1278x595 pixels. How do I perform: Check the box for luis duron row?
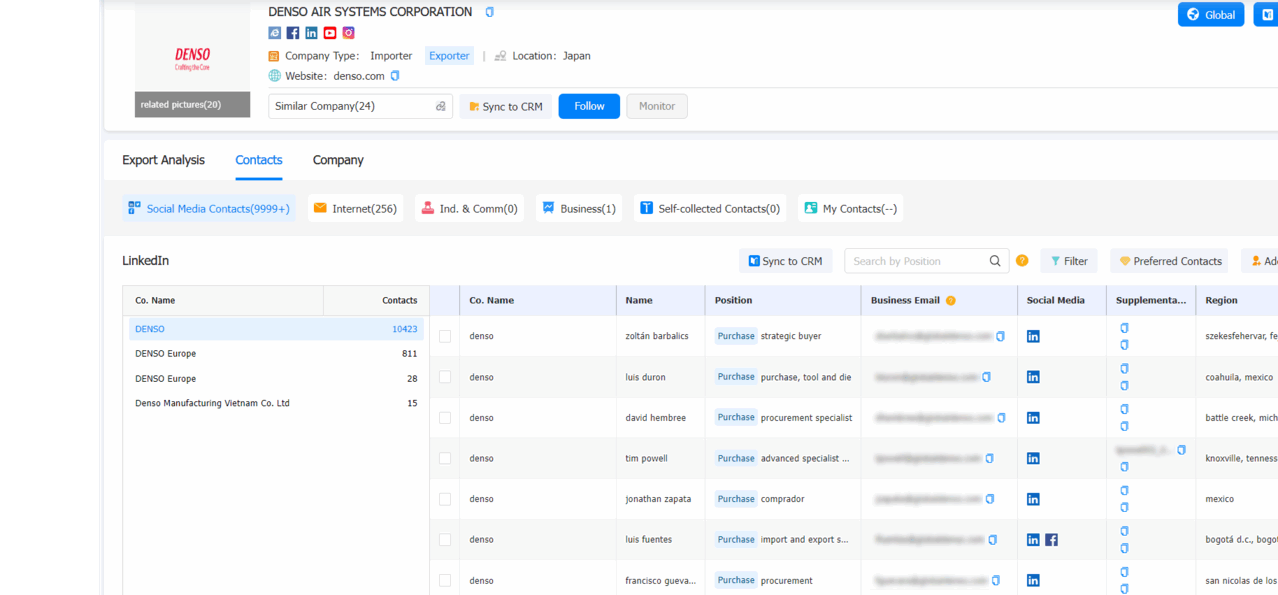pyautogui.click(x=445, y=377)
